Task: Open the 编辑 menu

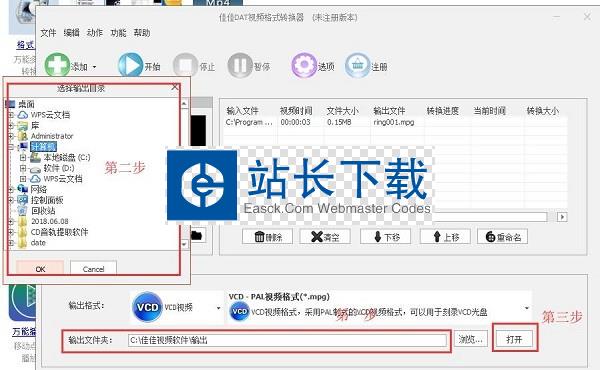Action: point(72,33)
